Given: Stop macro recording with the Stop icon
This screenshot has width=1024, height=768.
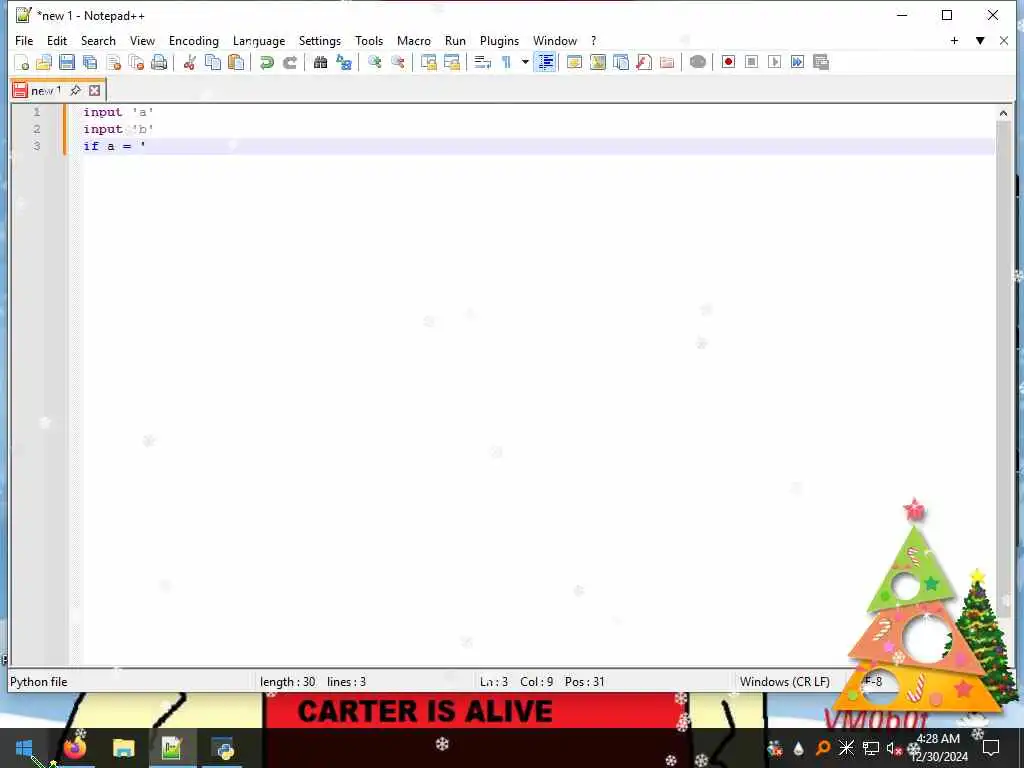Looking at the screenshot, I should 751,62.
